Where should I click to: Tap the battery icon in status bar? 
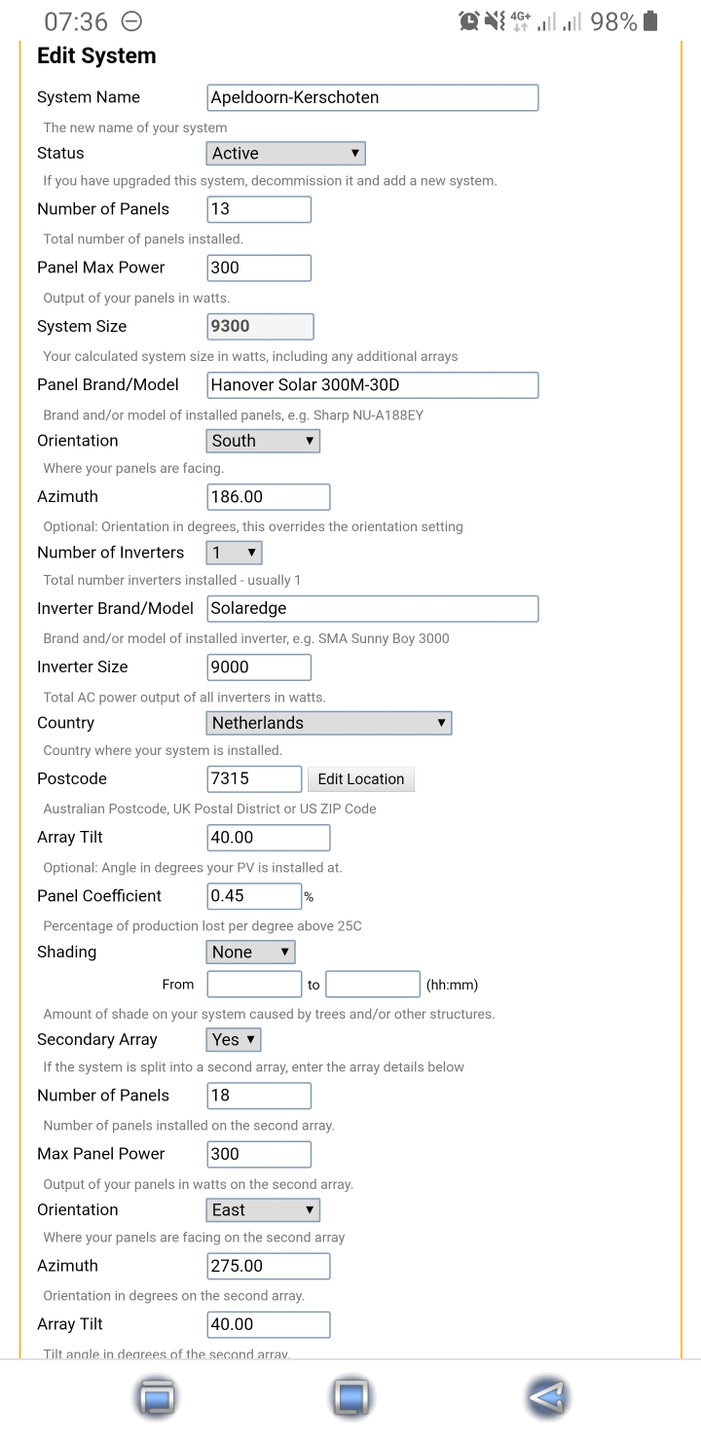click(651, 21)
